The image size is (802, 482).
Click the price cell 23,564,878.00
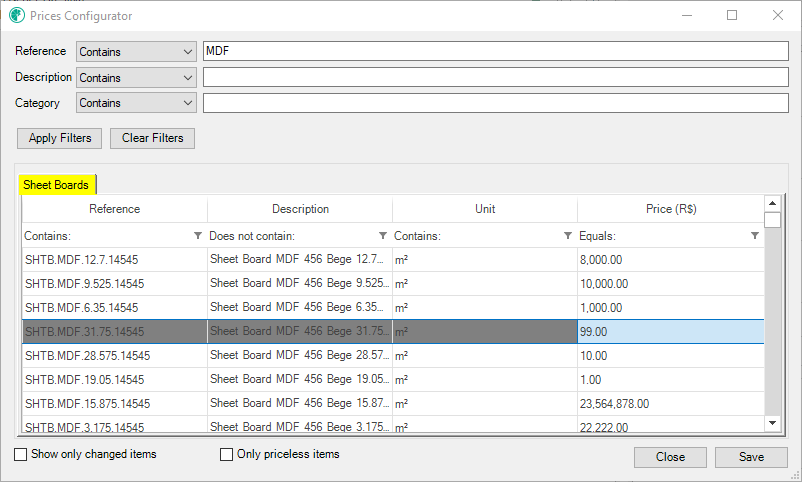click(x=671, y=404)
